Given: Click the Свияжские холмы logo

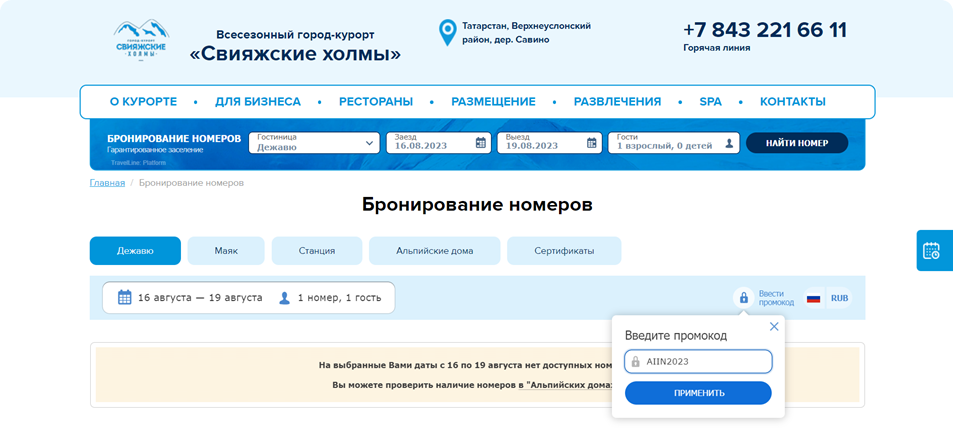Looking at the screenshot, I should click(x=142, y=39).
